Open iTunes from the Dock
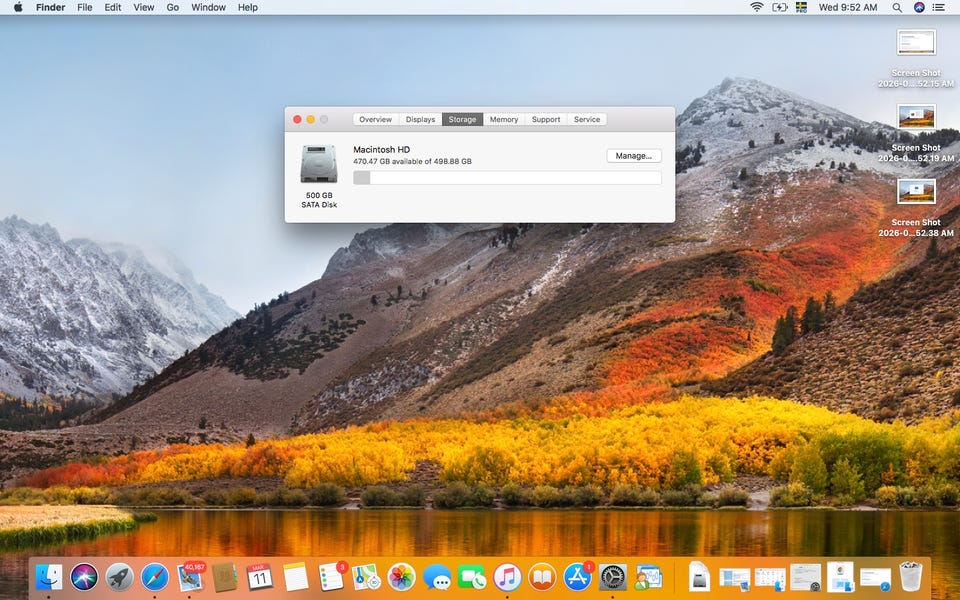Viewport: 960px width, 600px height. 507,576
